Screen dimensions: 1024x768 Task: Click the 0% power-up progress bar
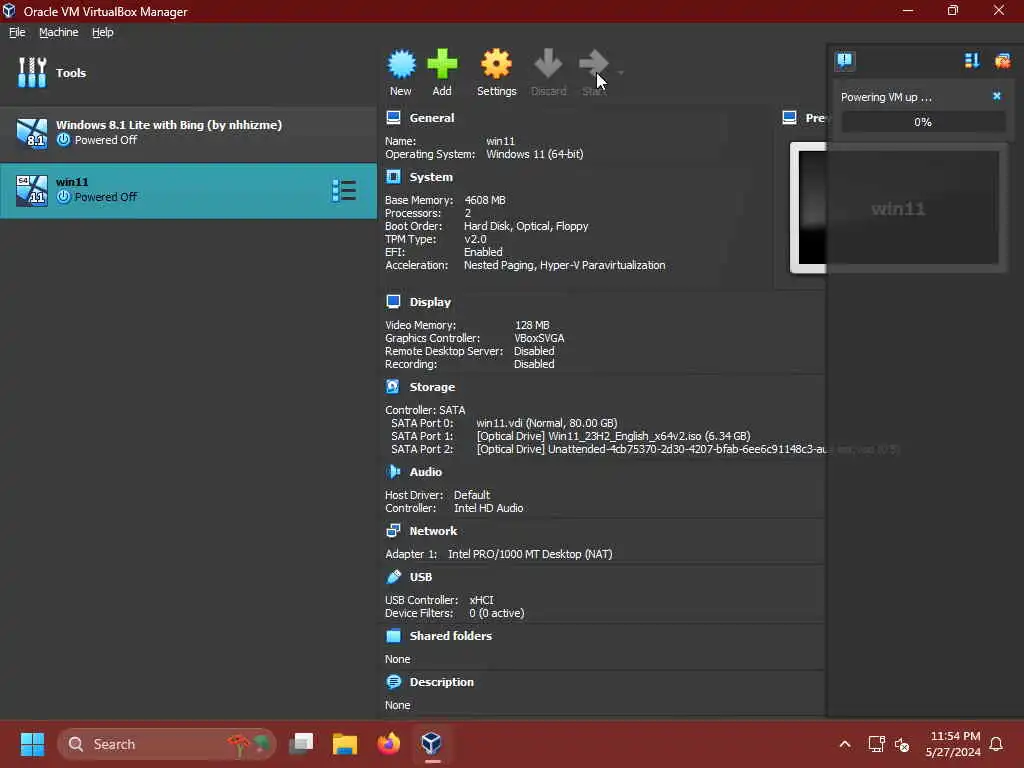point(923,122)
